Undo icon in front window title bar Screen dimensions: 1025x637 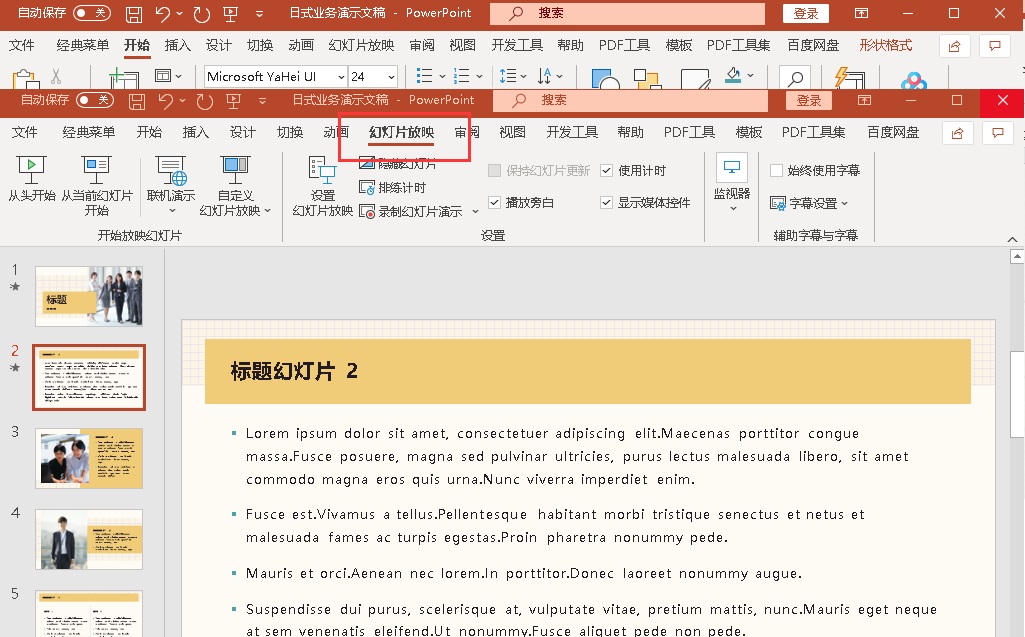coord(166,101)
